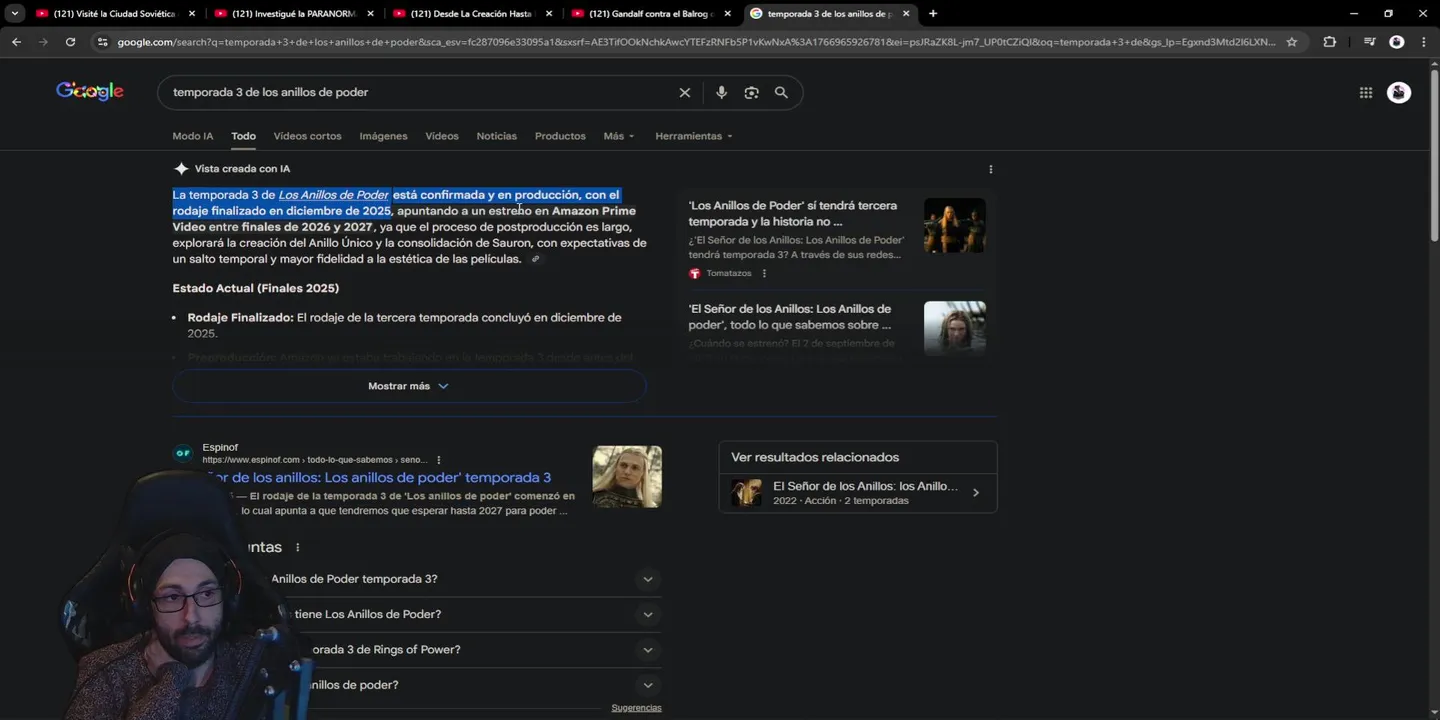Click 'Ver resultados relacionados' heading
Viewport: 1440px width, 720px height.
815,457
